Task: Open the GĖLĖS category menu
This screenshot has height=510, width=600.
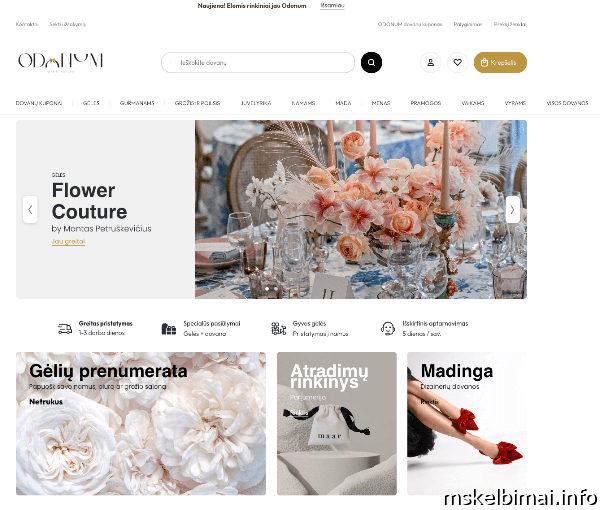Action: click(91, 103)
